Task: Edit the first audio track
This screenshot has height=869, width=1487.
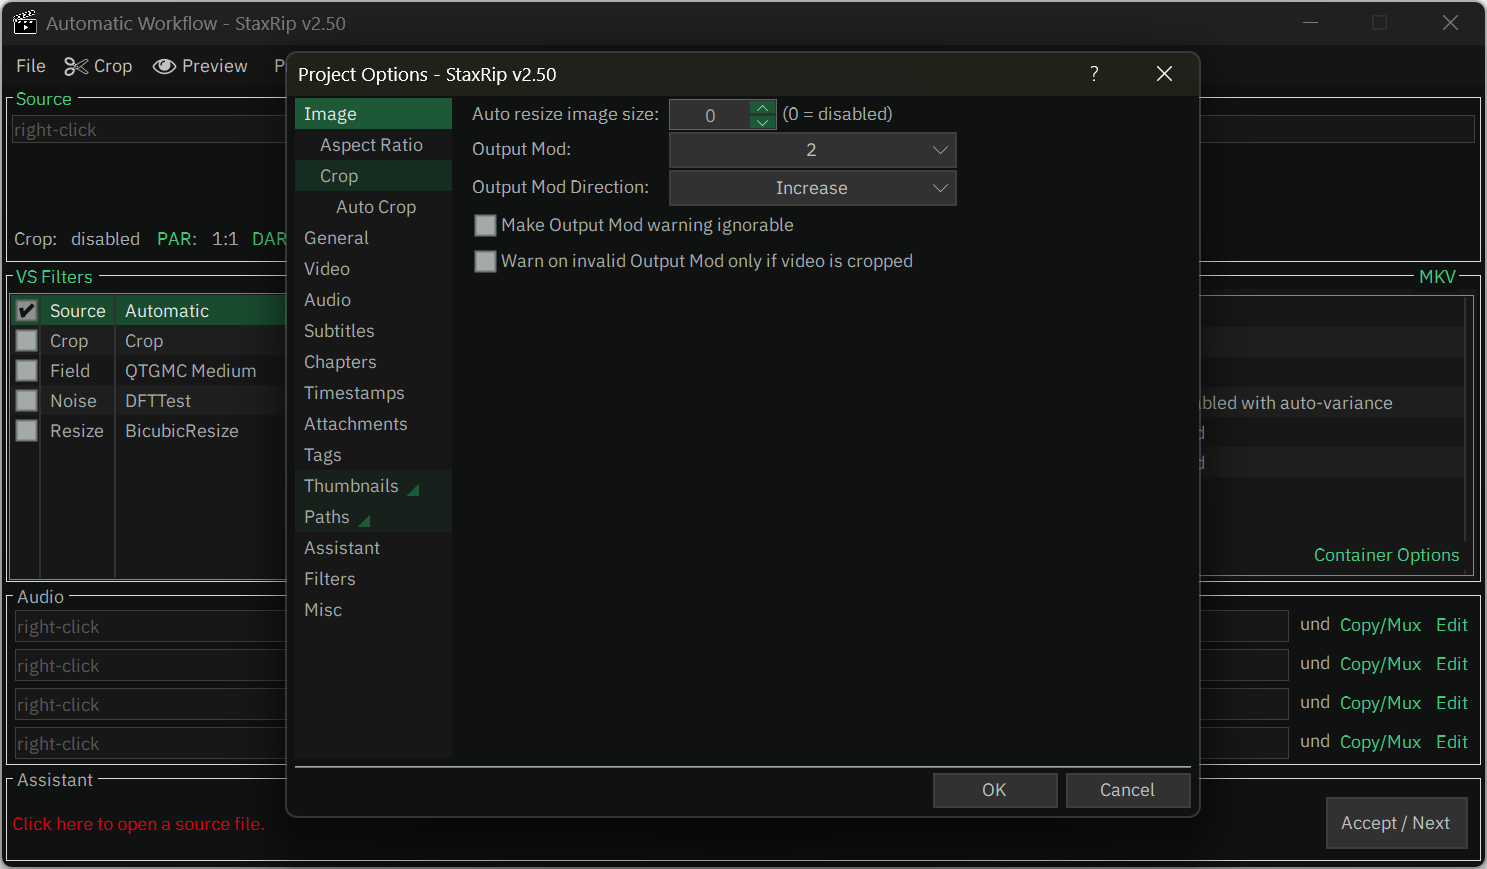Action: coord(1451,625)
